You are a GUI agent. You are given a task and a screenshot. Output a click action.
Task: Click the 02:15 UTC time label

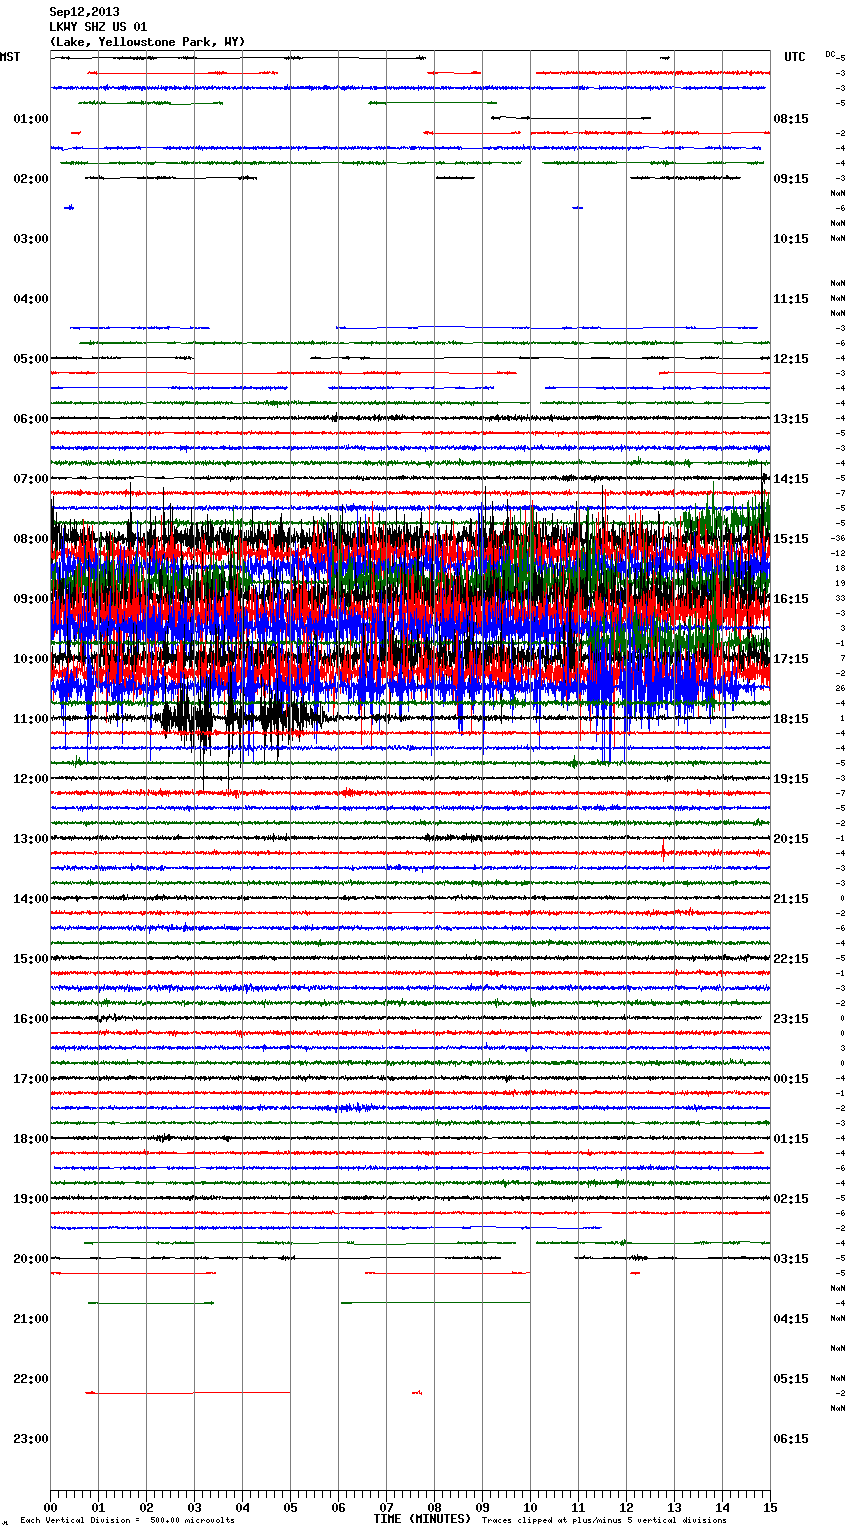(x=791, y=1199)
